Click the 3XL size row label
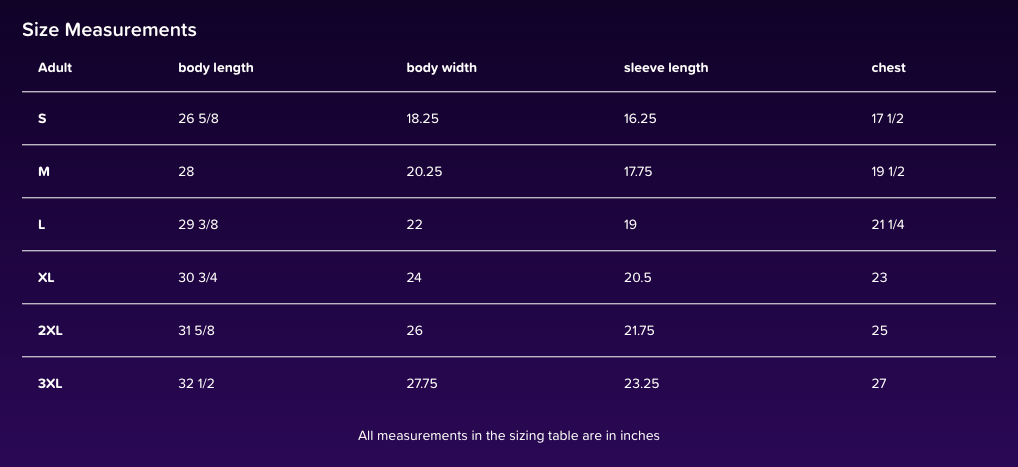Image resolution: width=1018 pixels, height=467 pixels. pyautogui.click(x=50, y=383)
